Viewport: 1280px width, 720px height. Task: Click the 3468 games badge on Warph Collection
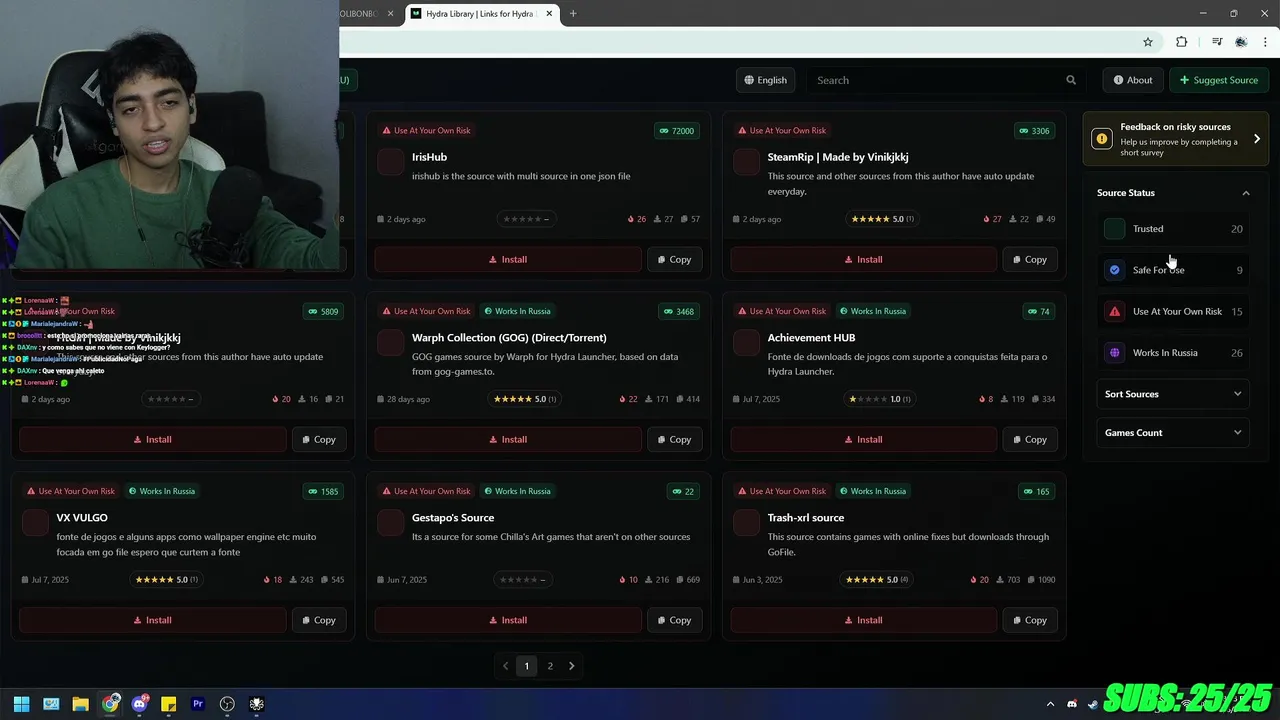(678, 311)
